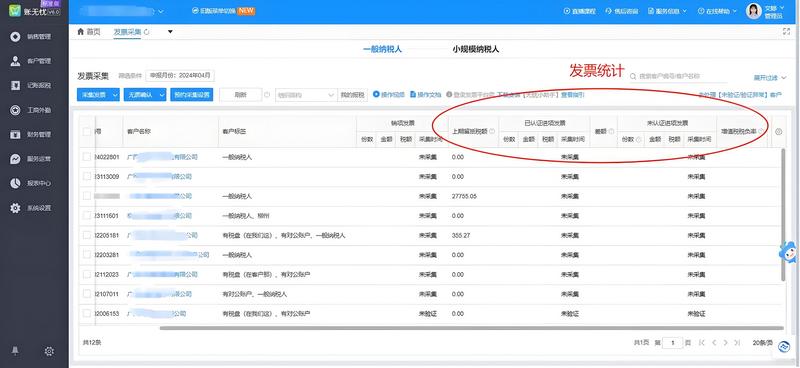Tick the checkbox for the 27755.05 row

click(x=87, y=196)
